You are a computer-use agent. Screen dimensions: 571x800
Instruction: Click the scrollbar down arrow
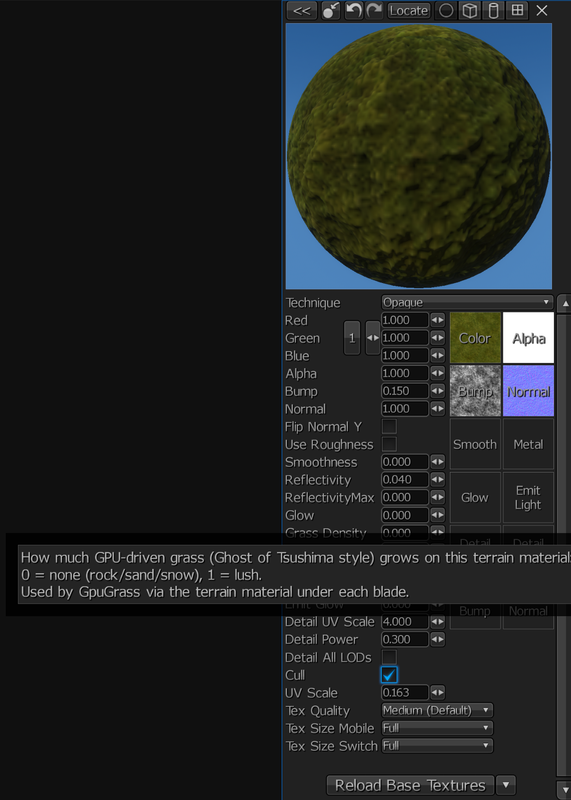pos(564,789)
